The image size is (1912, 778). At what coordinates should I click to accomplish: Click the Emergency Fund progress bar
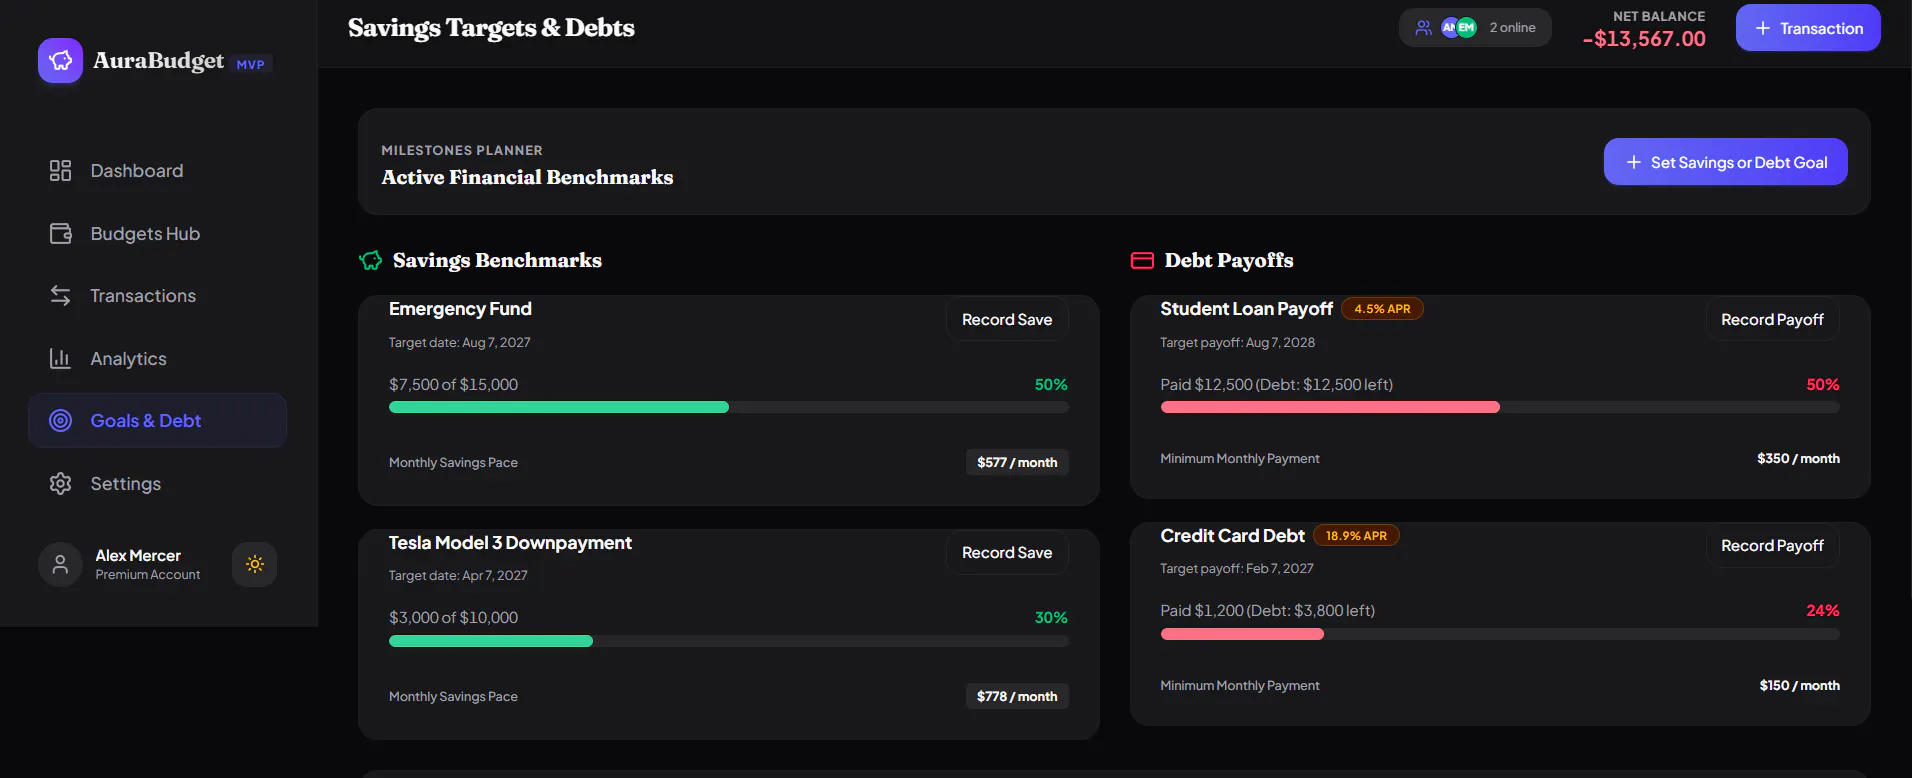tap(729, 407)
